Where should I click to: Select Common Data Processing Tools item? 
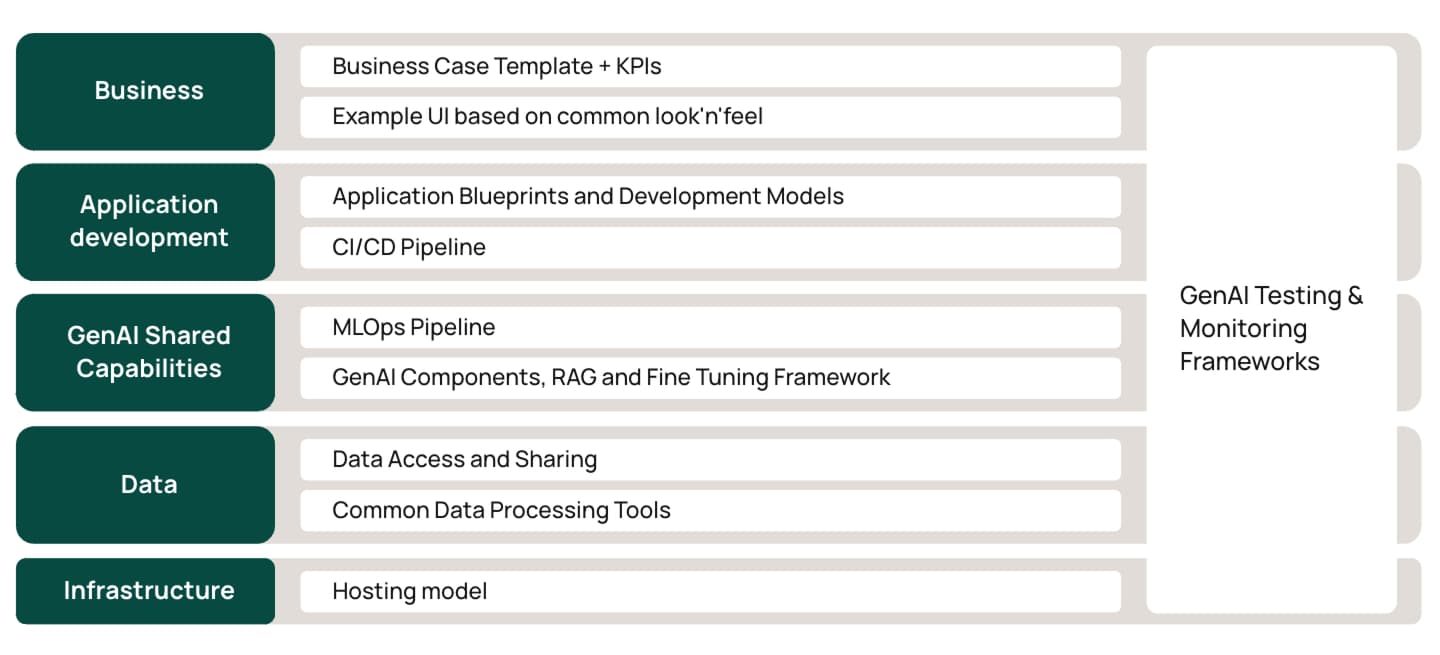pos(710,510)
